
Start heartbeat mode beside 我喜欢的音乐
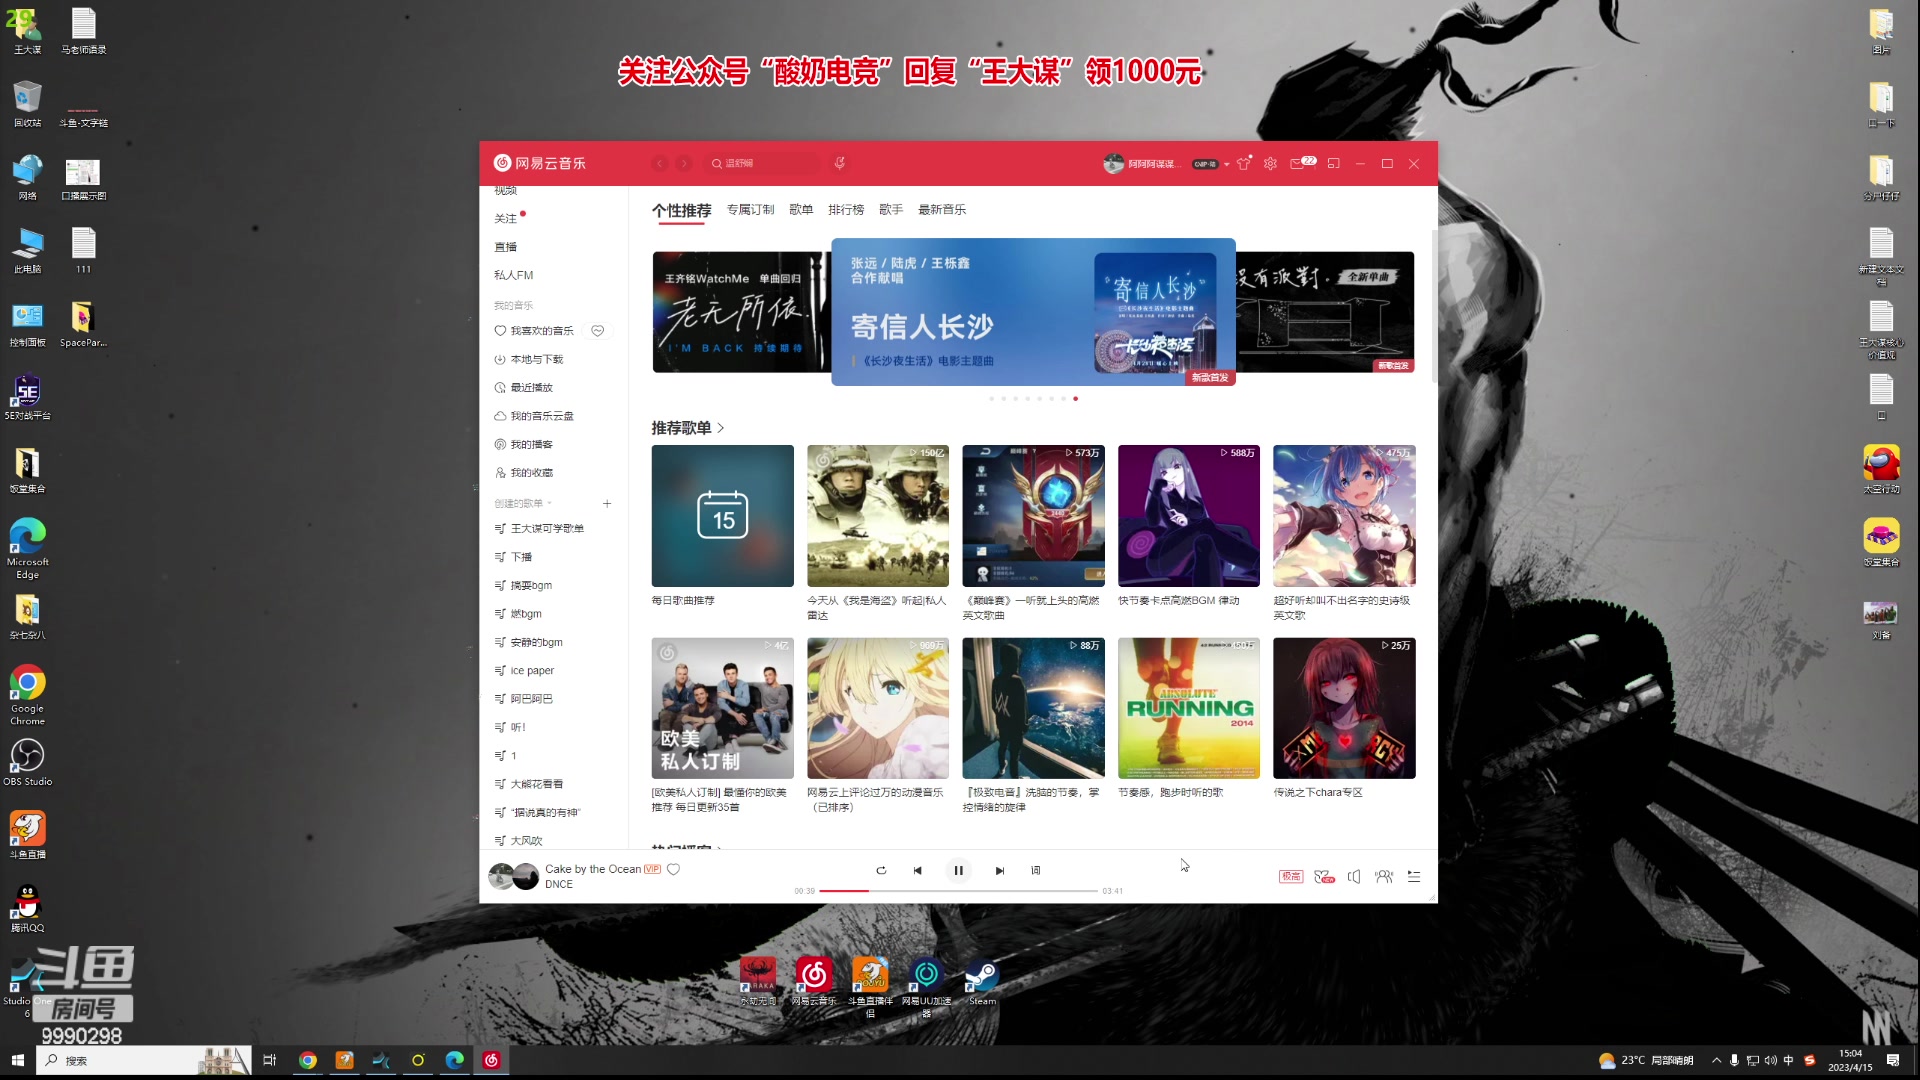coord(597,331)
